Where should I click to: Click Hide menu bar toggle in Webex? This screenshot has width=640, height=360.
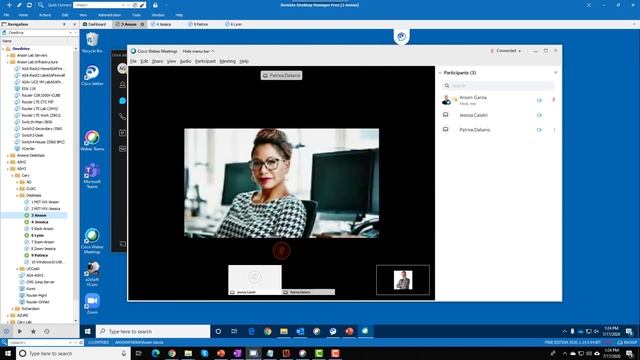coord(198,51)
